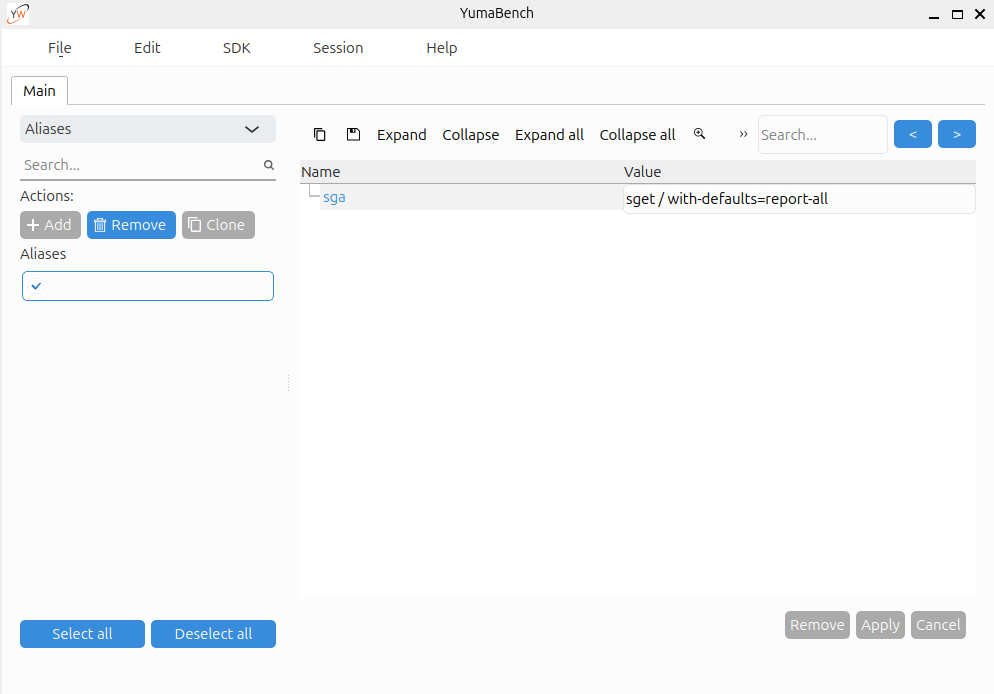Click the blue Remove button under Actions
994x694 pixels.
[131, 225]
